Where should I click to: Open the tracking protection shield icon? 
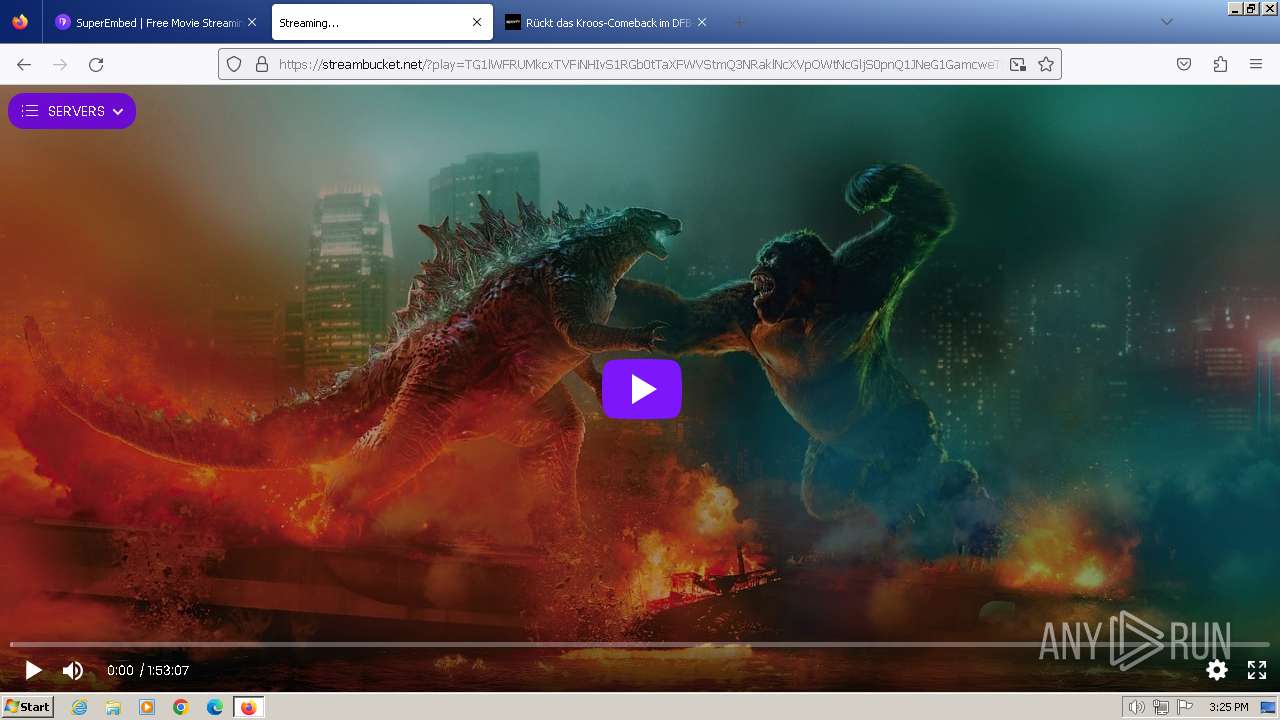(x=234, y=64)
